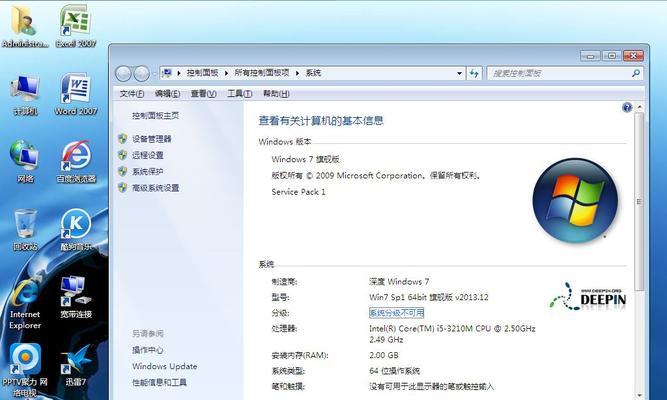Launch PPTV聚力 网络电视 shortcut
667x400 pixels.
pos(25,370)
